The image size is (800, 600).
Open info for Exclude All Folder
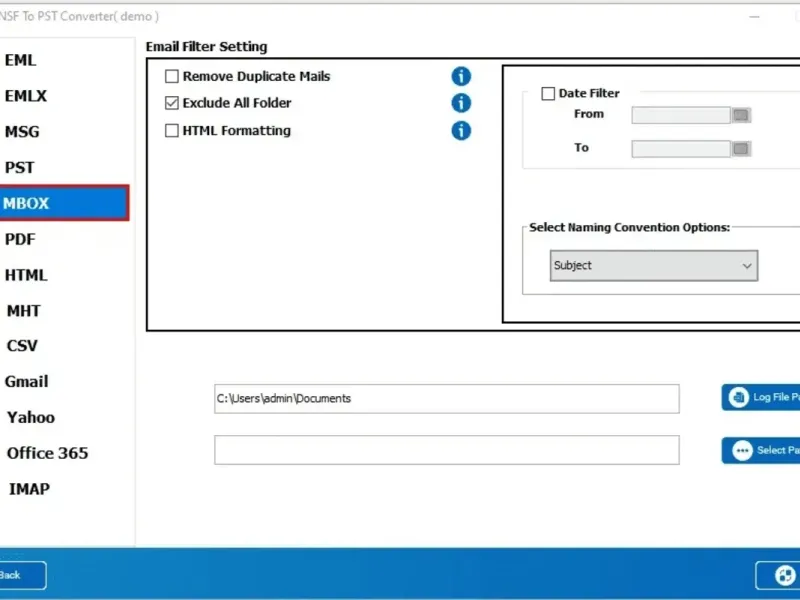(x=461, y=103)
